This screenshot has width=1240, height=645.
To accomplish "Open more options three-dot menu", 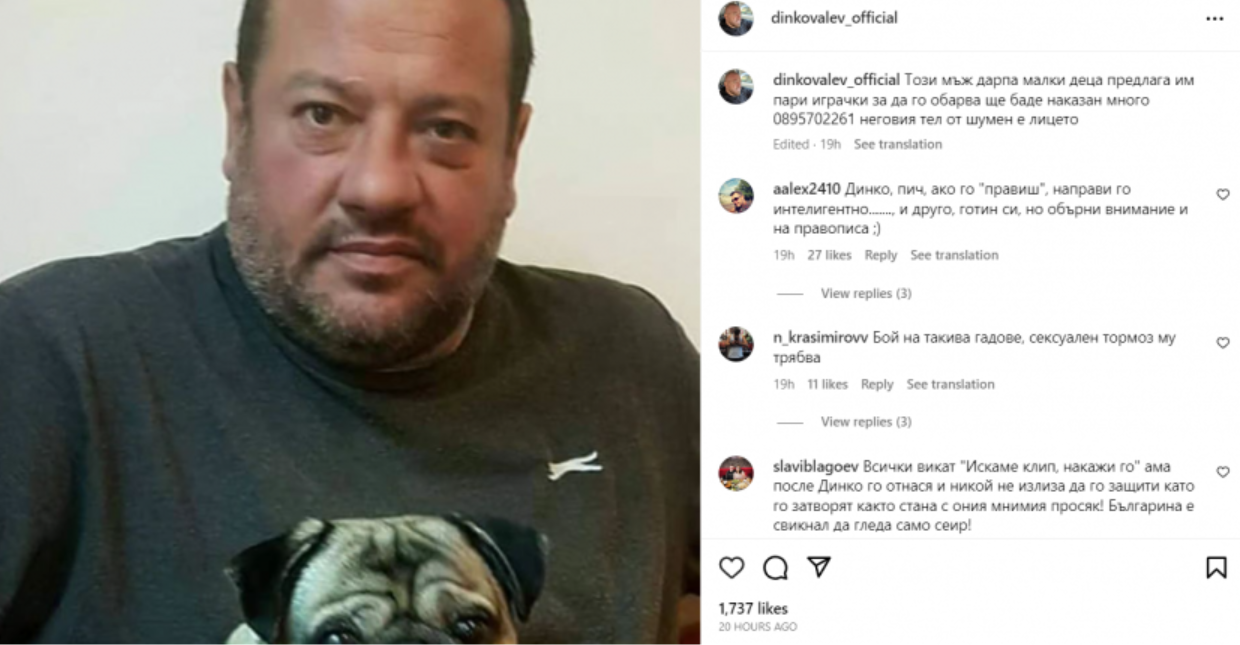I will (x=1214, y=18).
